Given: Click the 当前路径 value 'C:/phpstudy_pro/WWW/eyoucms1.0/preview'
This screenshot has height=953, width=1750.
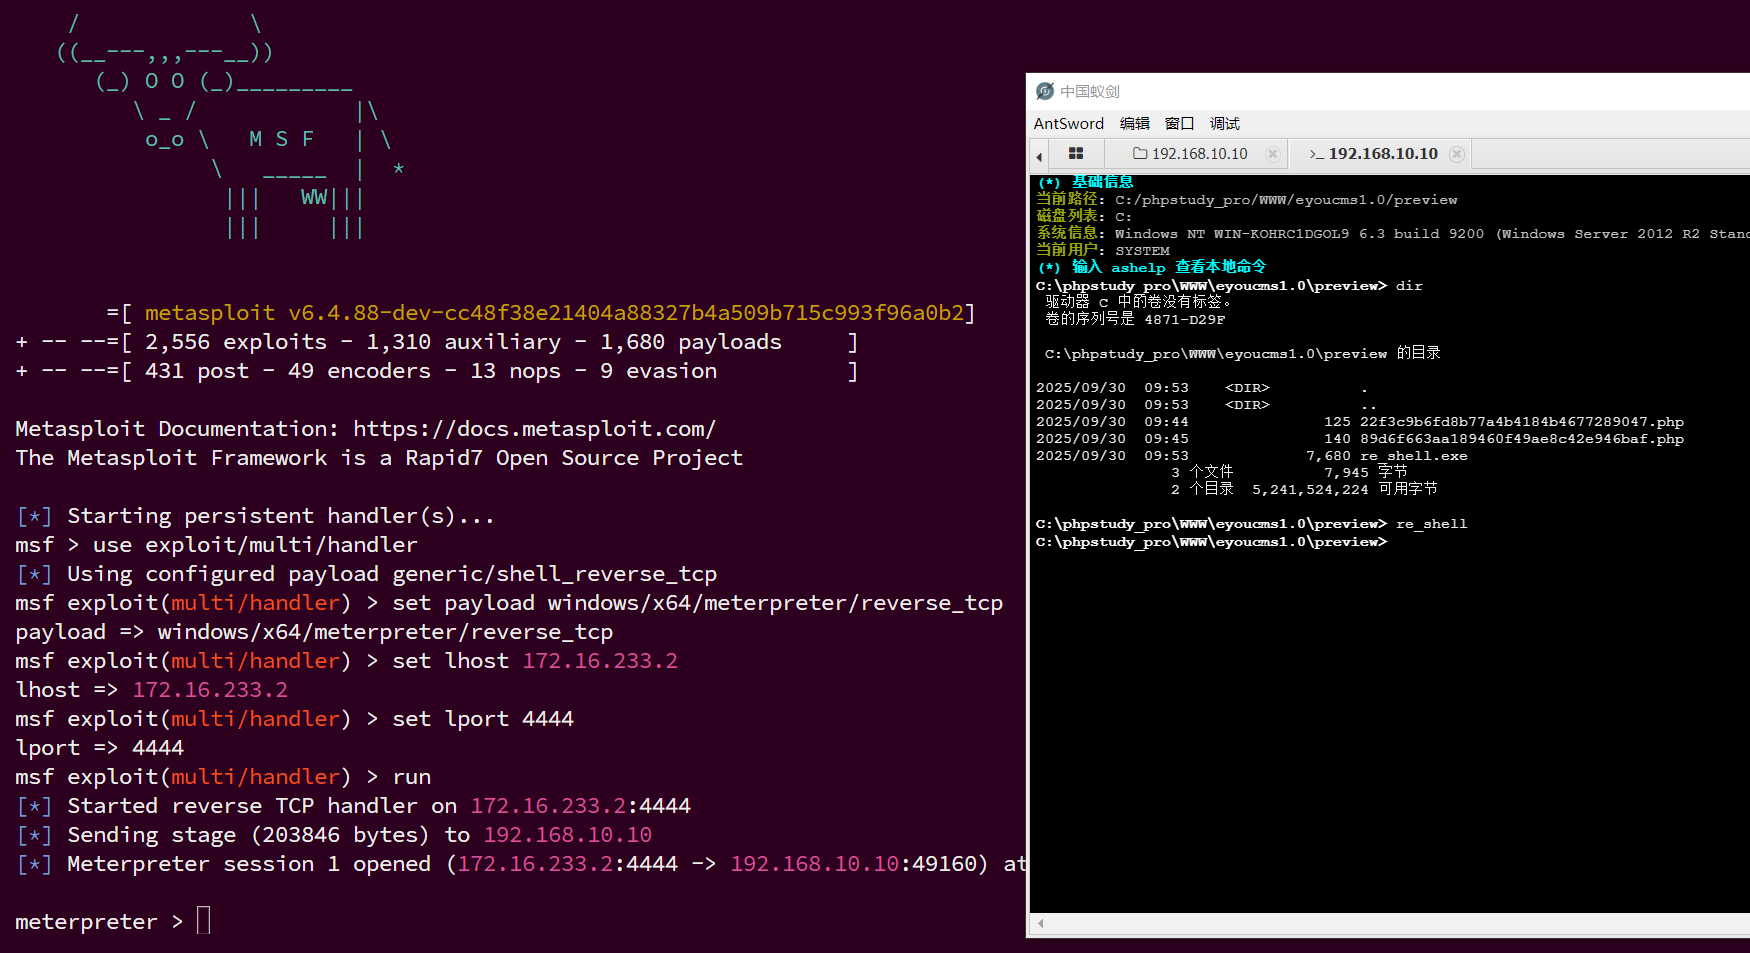Looking at the screenshot, I should (1286, 199).
